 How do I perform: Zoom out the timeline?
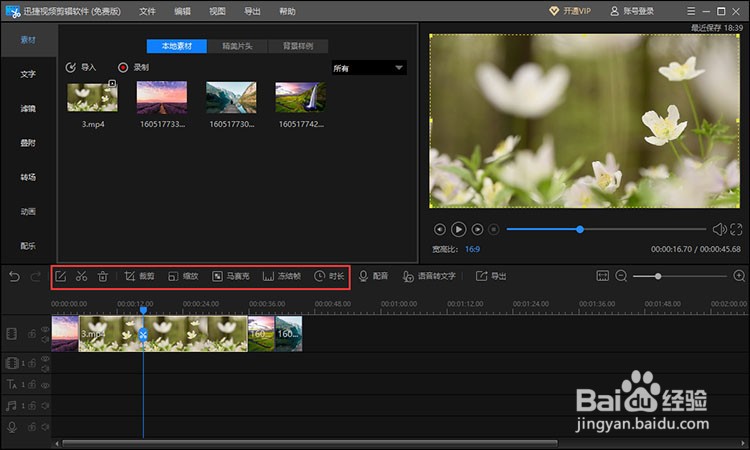621,276
